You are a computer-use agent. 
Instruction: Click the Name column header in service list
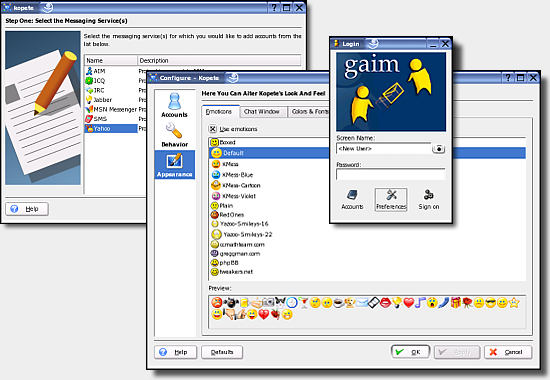click(111, 60)
